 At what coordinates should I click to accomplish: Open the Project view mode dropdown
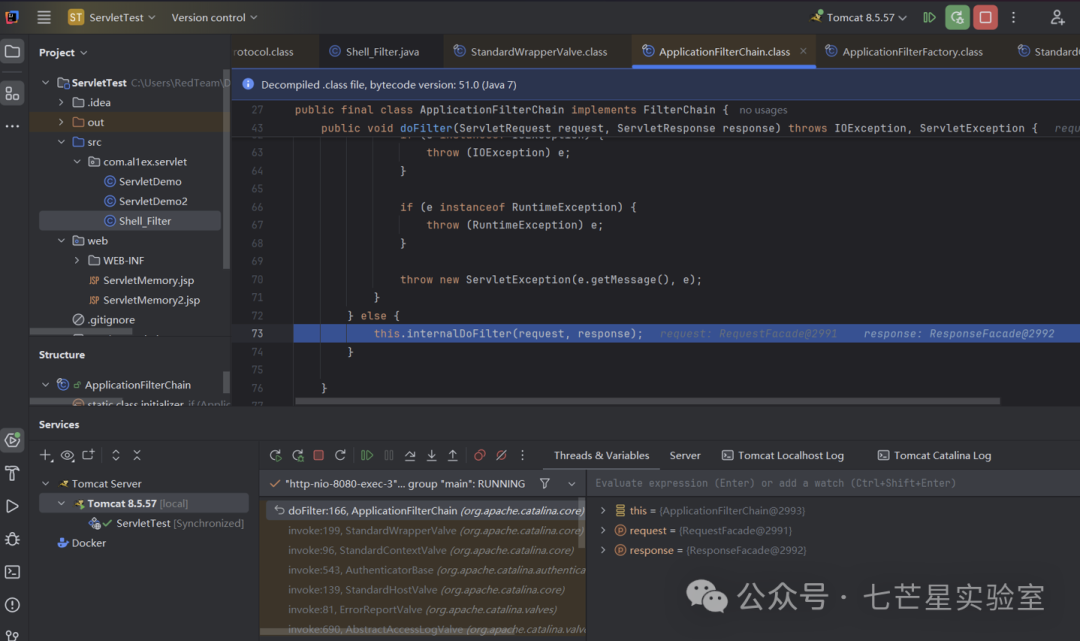63,52
